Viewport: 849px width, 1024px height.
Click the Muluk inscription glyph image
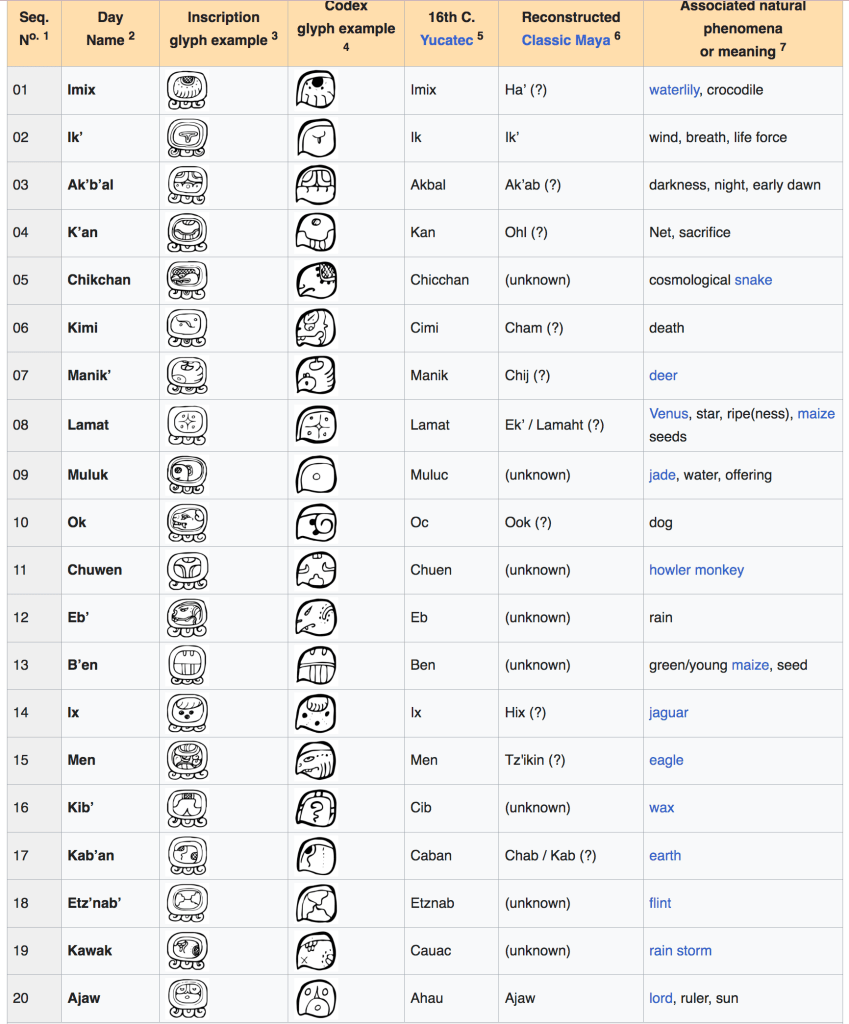pos(186,475)
